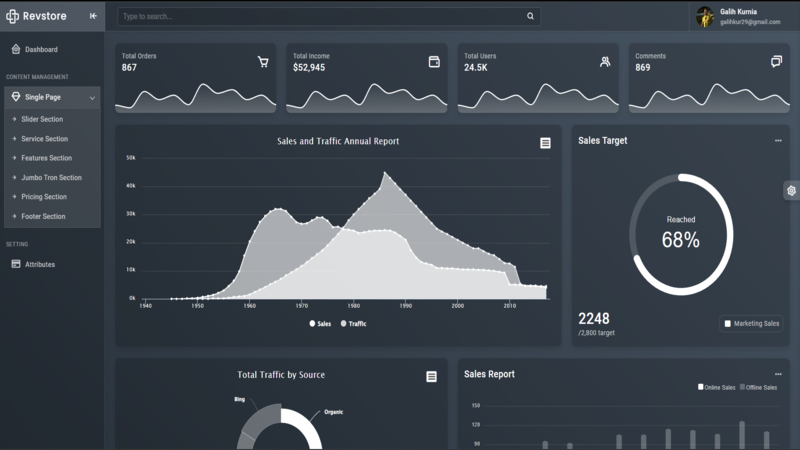Click the galihkur29@gmail.com email text
The height and width of the screenshot is (450, 800).
[750, 22]
